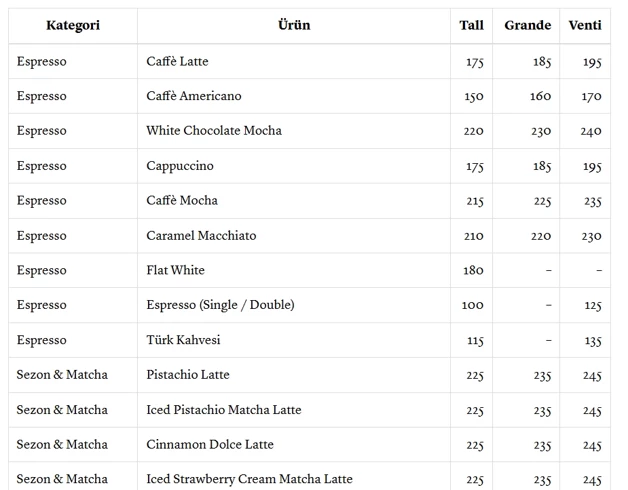Viewport: 628px width, 490px height.
Task: Select the Espresso (Single / Double) cell
Action: [x=220, y=305]
